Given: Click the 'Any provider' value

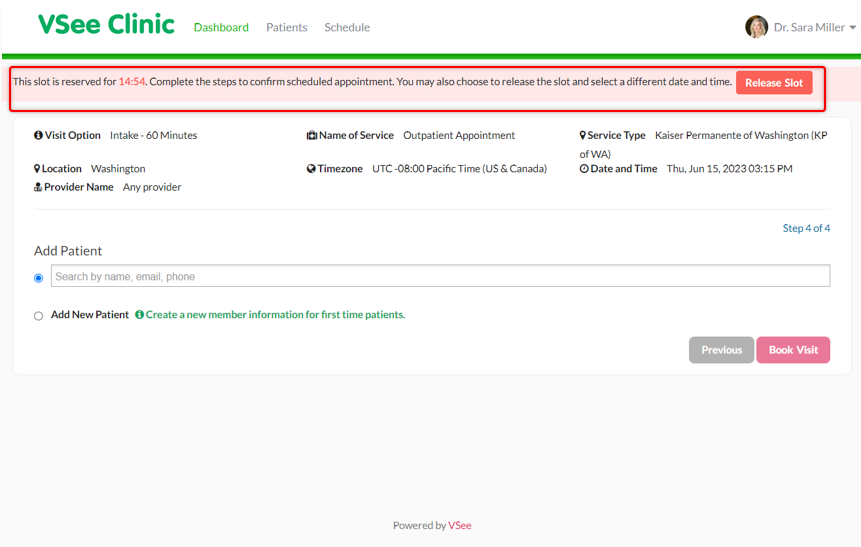Looking at the screenshot, I should [x=152, y=187].
